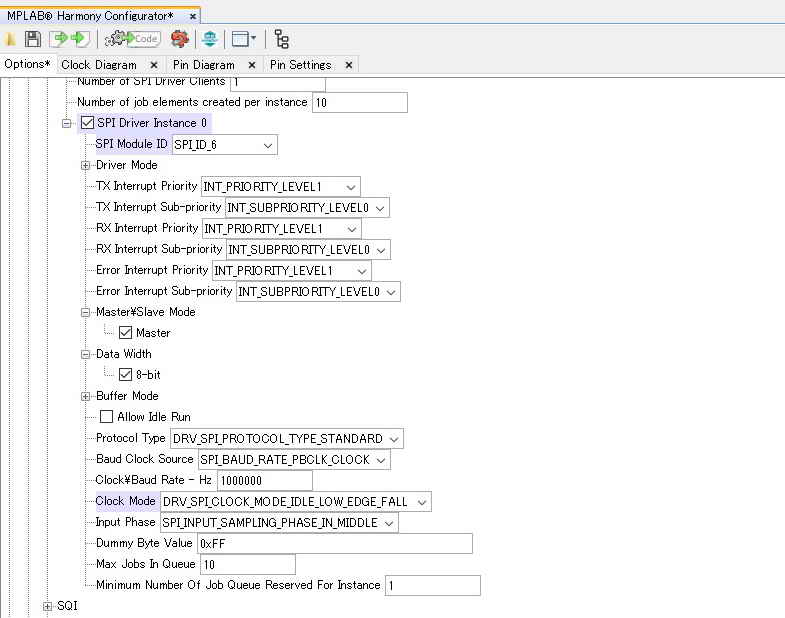Toggle the 8-bit data width checkbox
This screenshot has width=785, height=618.
pyautogui.click(x=125, y=375)
